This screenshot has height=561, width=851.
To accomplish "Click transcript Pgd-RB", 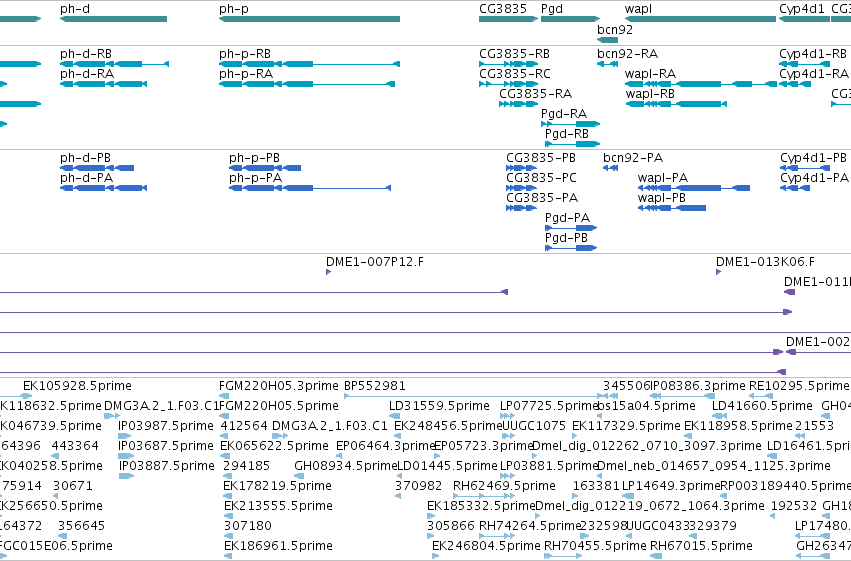I will point(573,144).
